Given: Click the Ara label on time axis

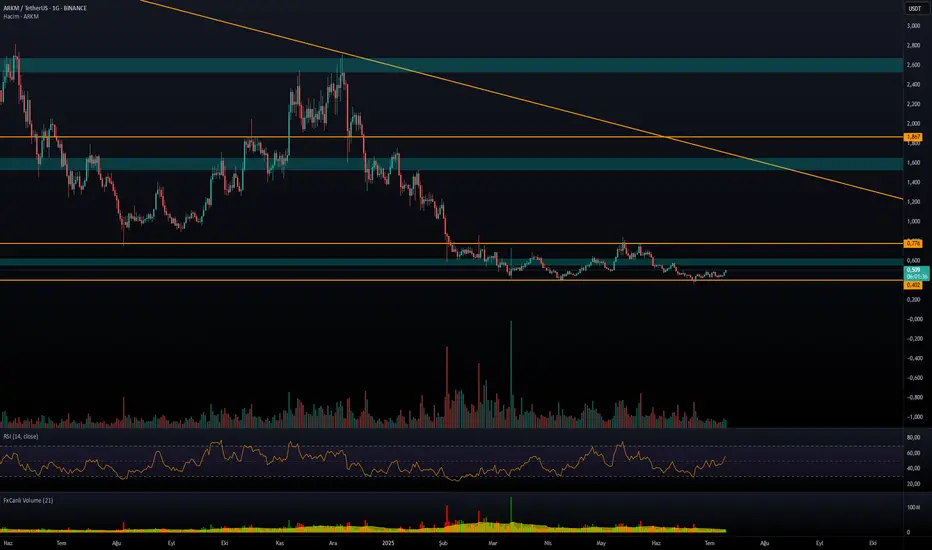Looking at the screenshot, I should click(x=333, y=543).
